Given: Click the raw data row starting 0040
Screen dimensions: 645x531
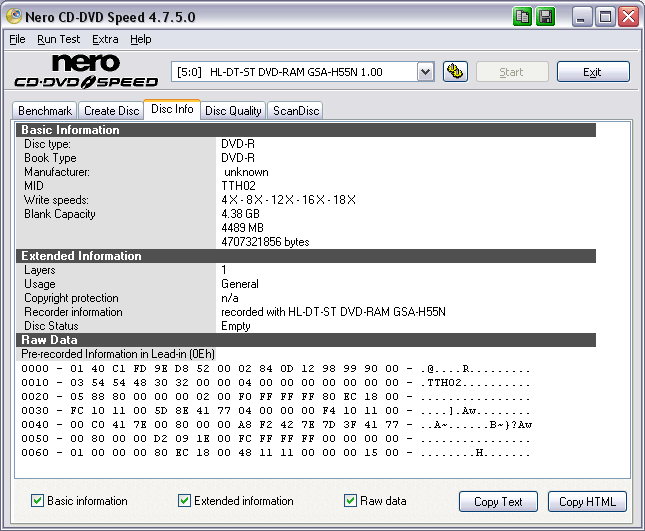Looking at the screenshot, I should 276,424.
